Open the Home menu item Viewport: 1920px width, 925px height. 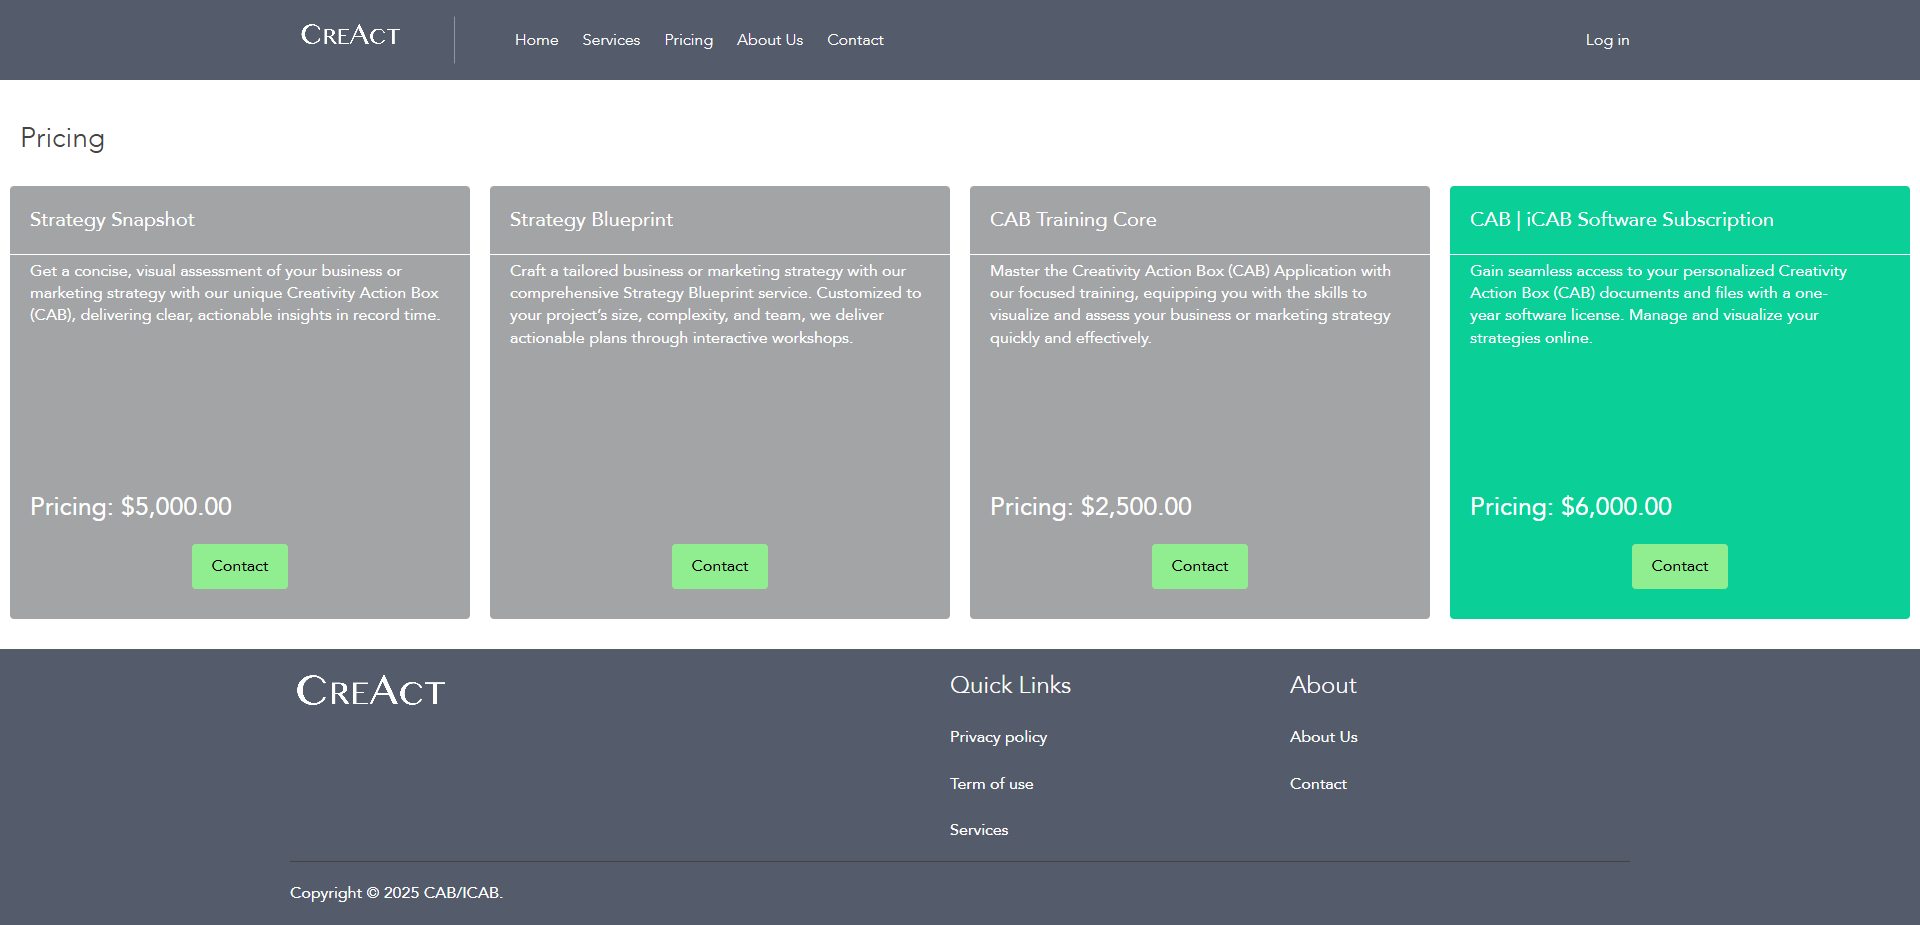(x=536, y=40)
